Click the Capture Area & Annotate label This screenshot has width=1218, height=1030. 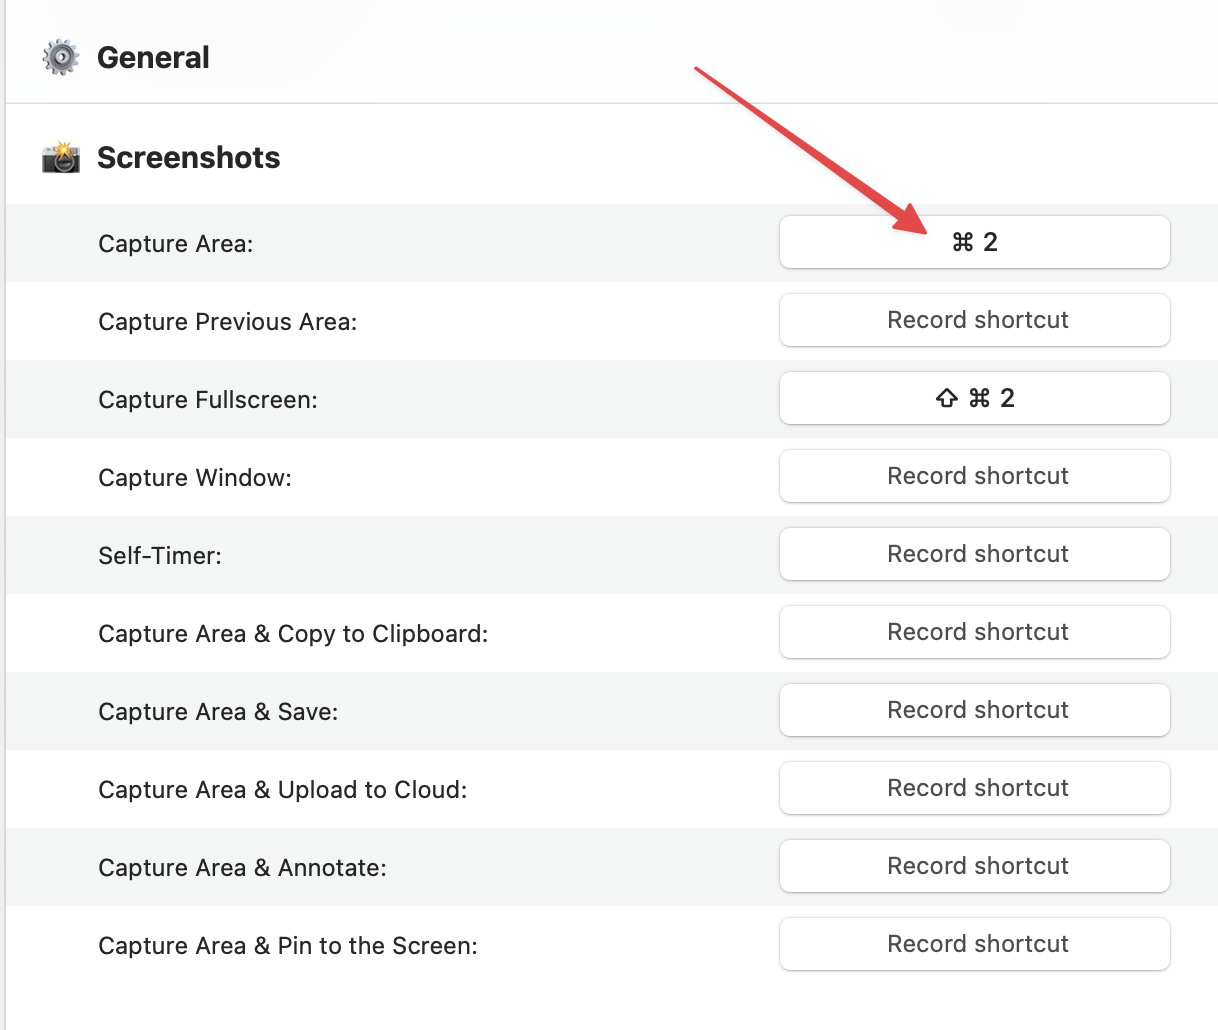pos(242,868)
